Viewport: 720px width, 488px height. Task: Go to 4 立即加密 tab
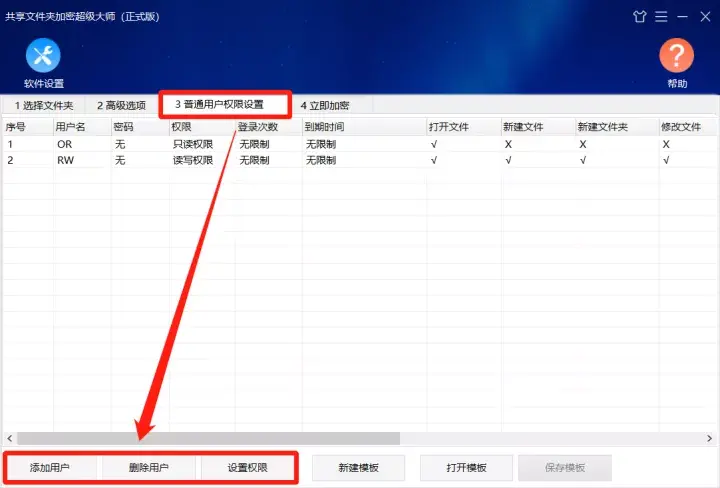point(325,106)
